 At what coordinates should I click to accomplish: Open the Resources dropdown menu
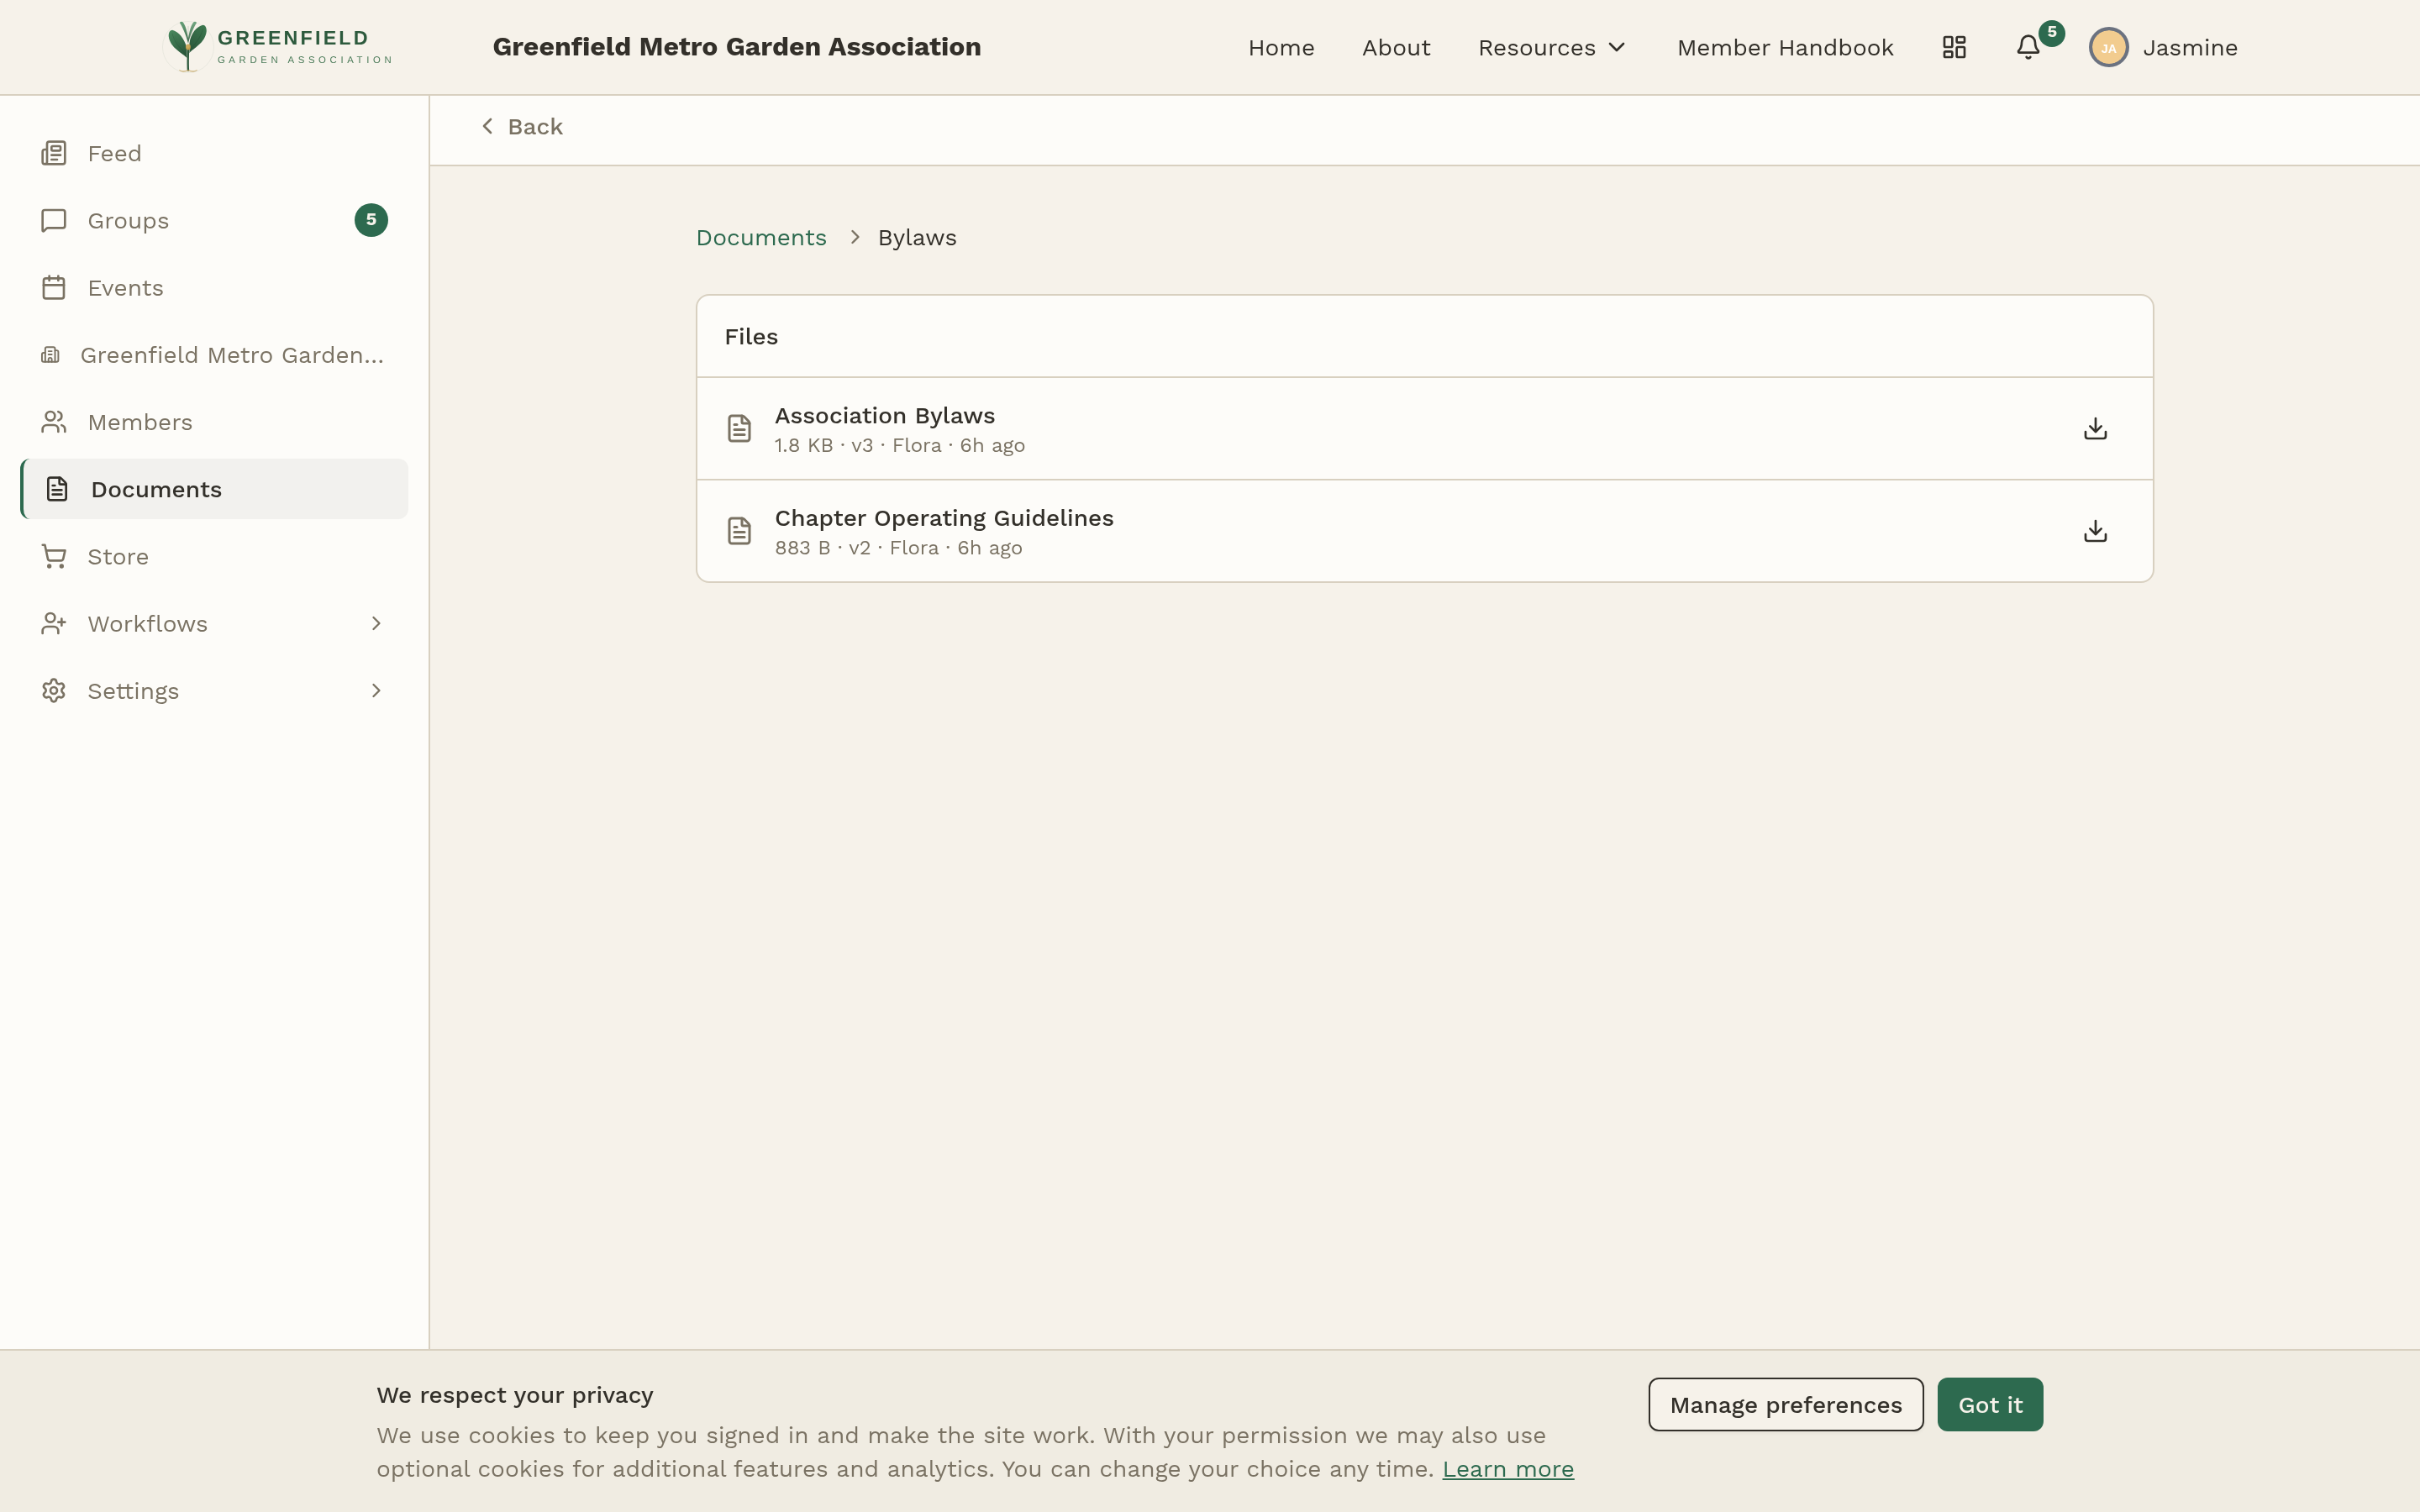pos(1550,47)
